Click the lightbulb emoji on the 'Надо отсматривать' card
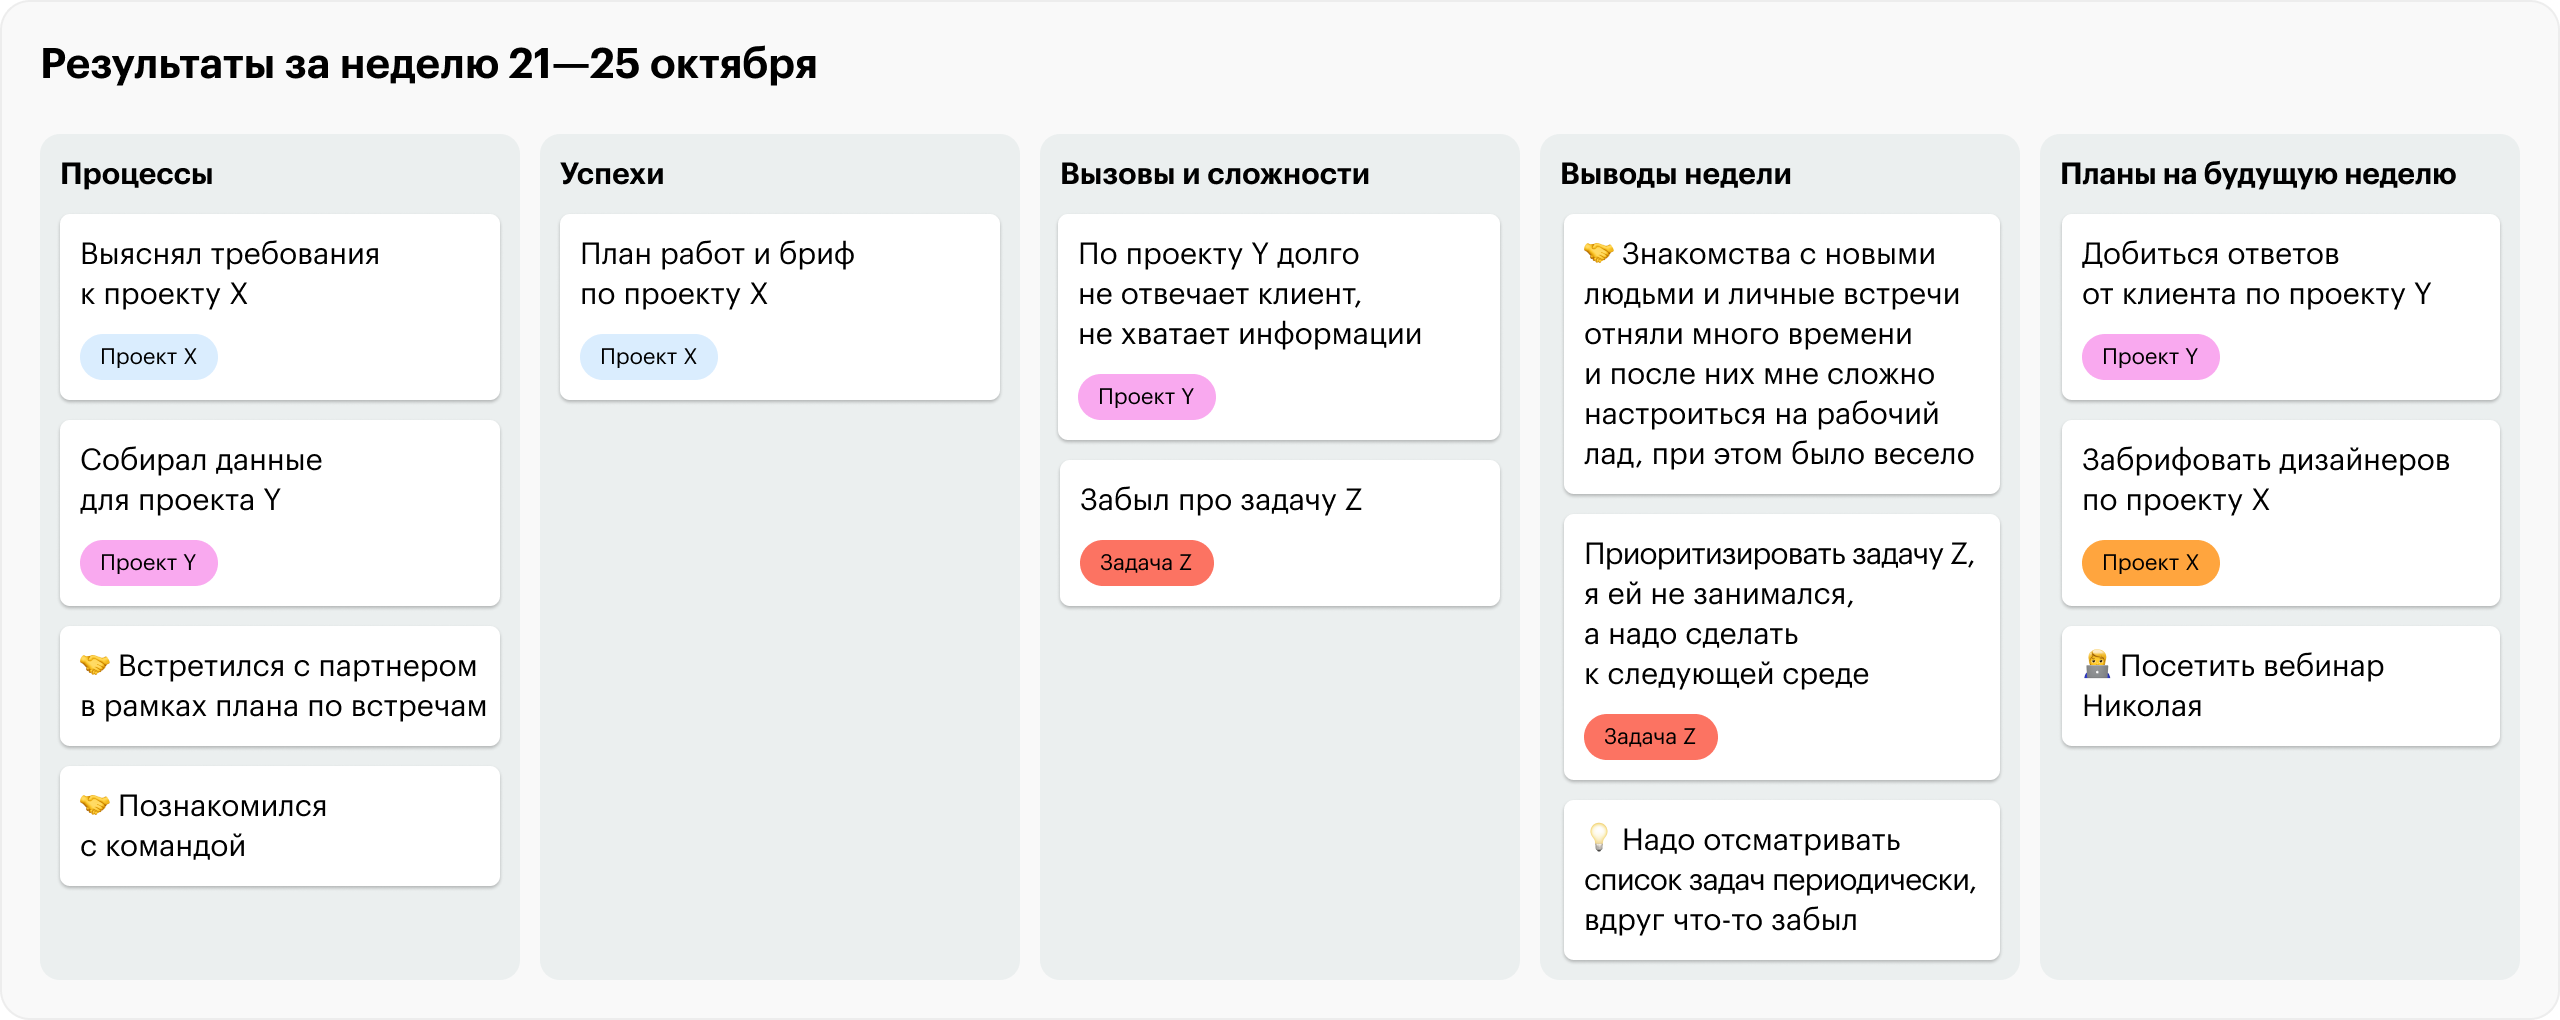Screen dimensions: 2560x1020 [x=1598, y=837]
